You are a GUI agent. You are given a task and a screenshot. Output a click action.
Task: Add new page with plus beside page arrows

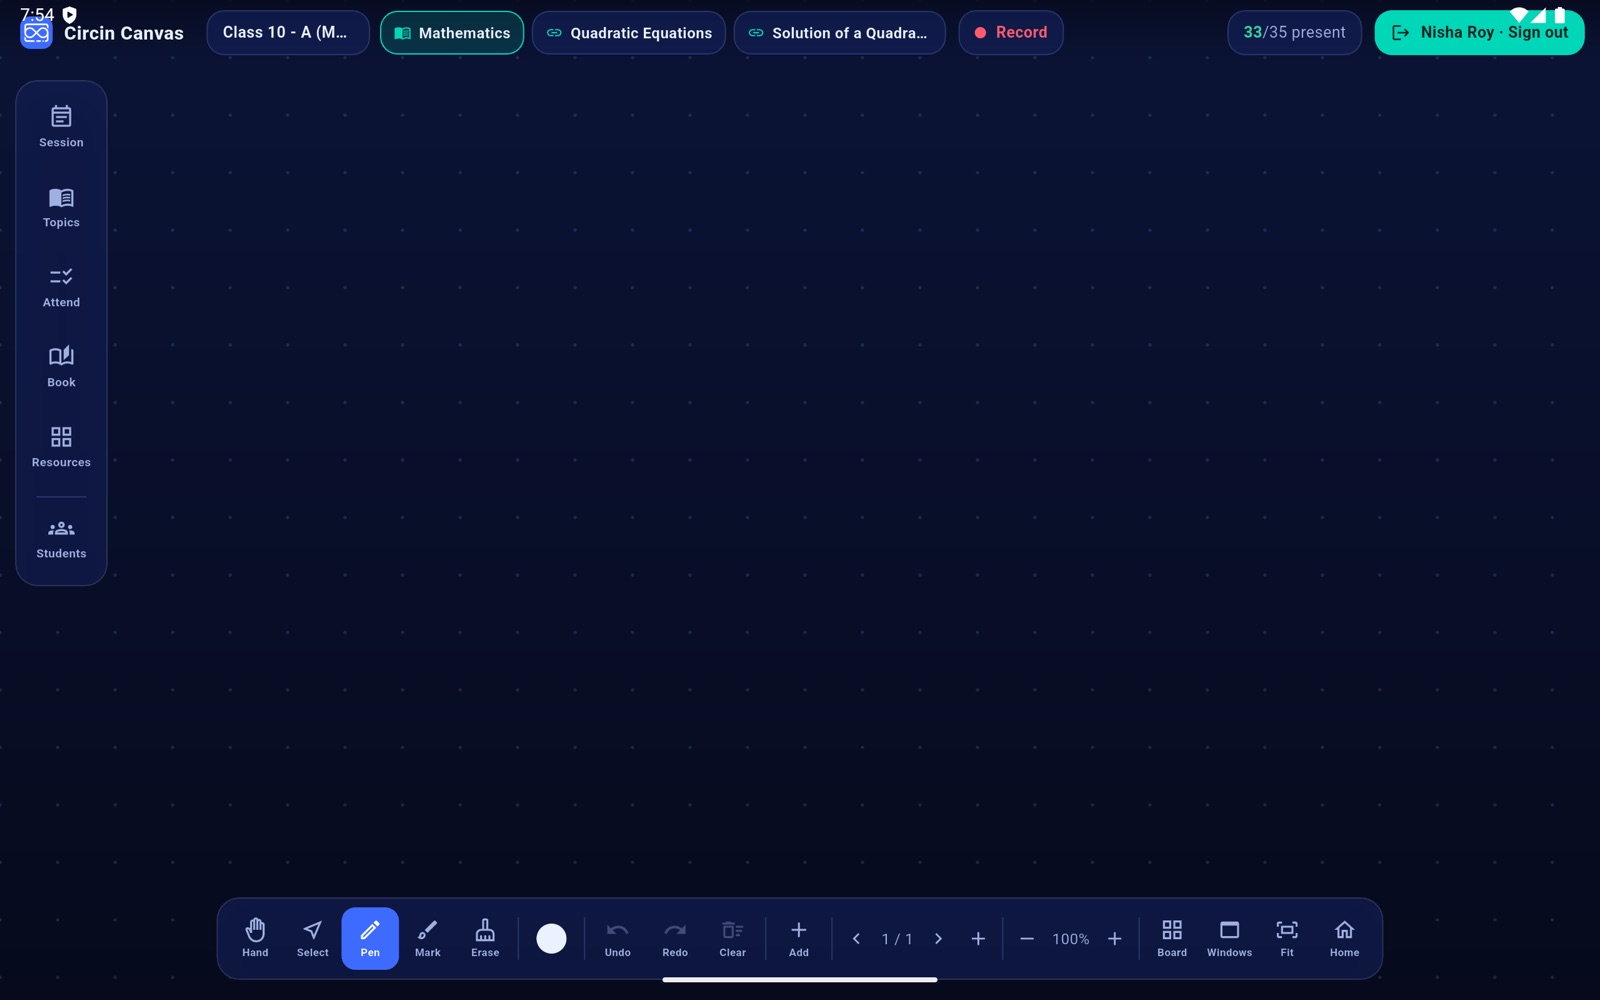[x=978, y=938]
